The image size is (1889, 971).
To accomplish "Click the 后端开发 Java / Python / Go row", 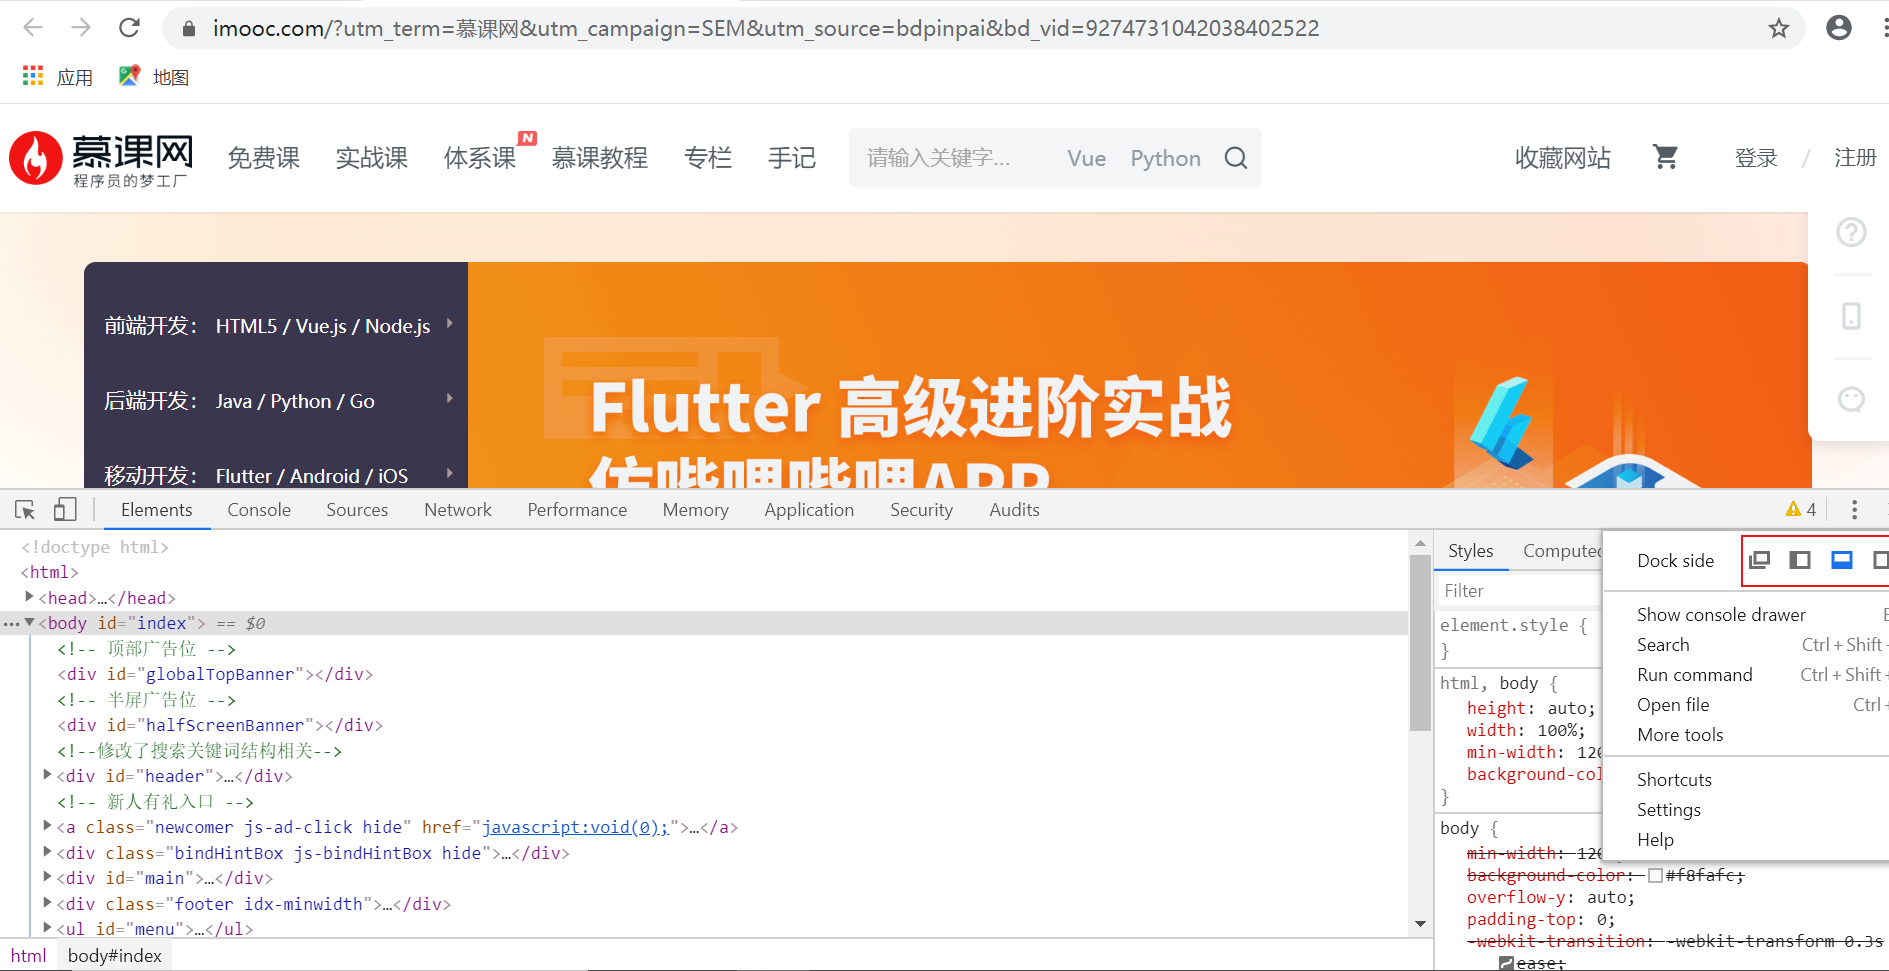I will [276, 400].
